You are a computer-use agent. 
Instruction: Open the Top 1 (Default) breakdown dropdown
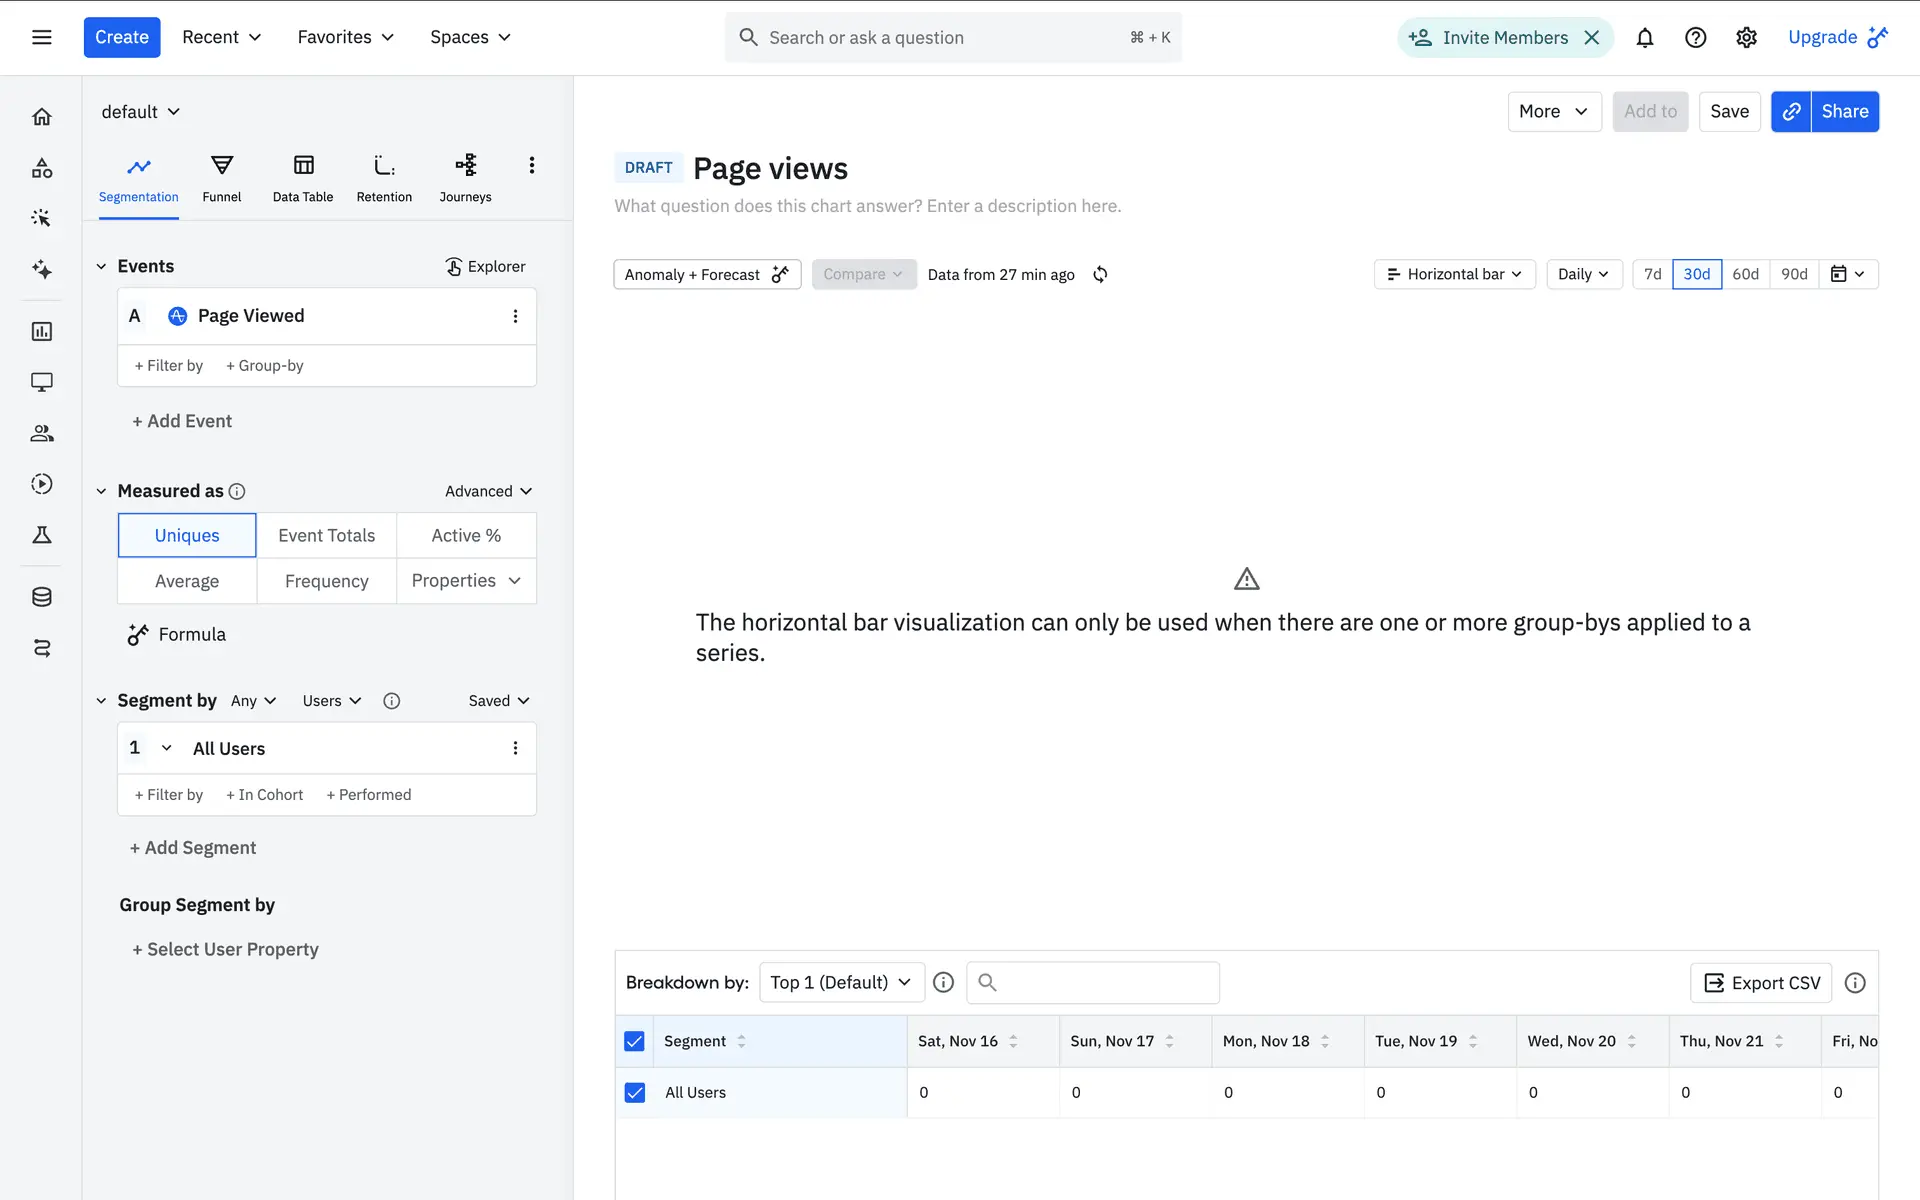pyautogui.click(x=840, y=982)
